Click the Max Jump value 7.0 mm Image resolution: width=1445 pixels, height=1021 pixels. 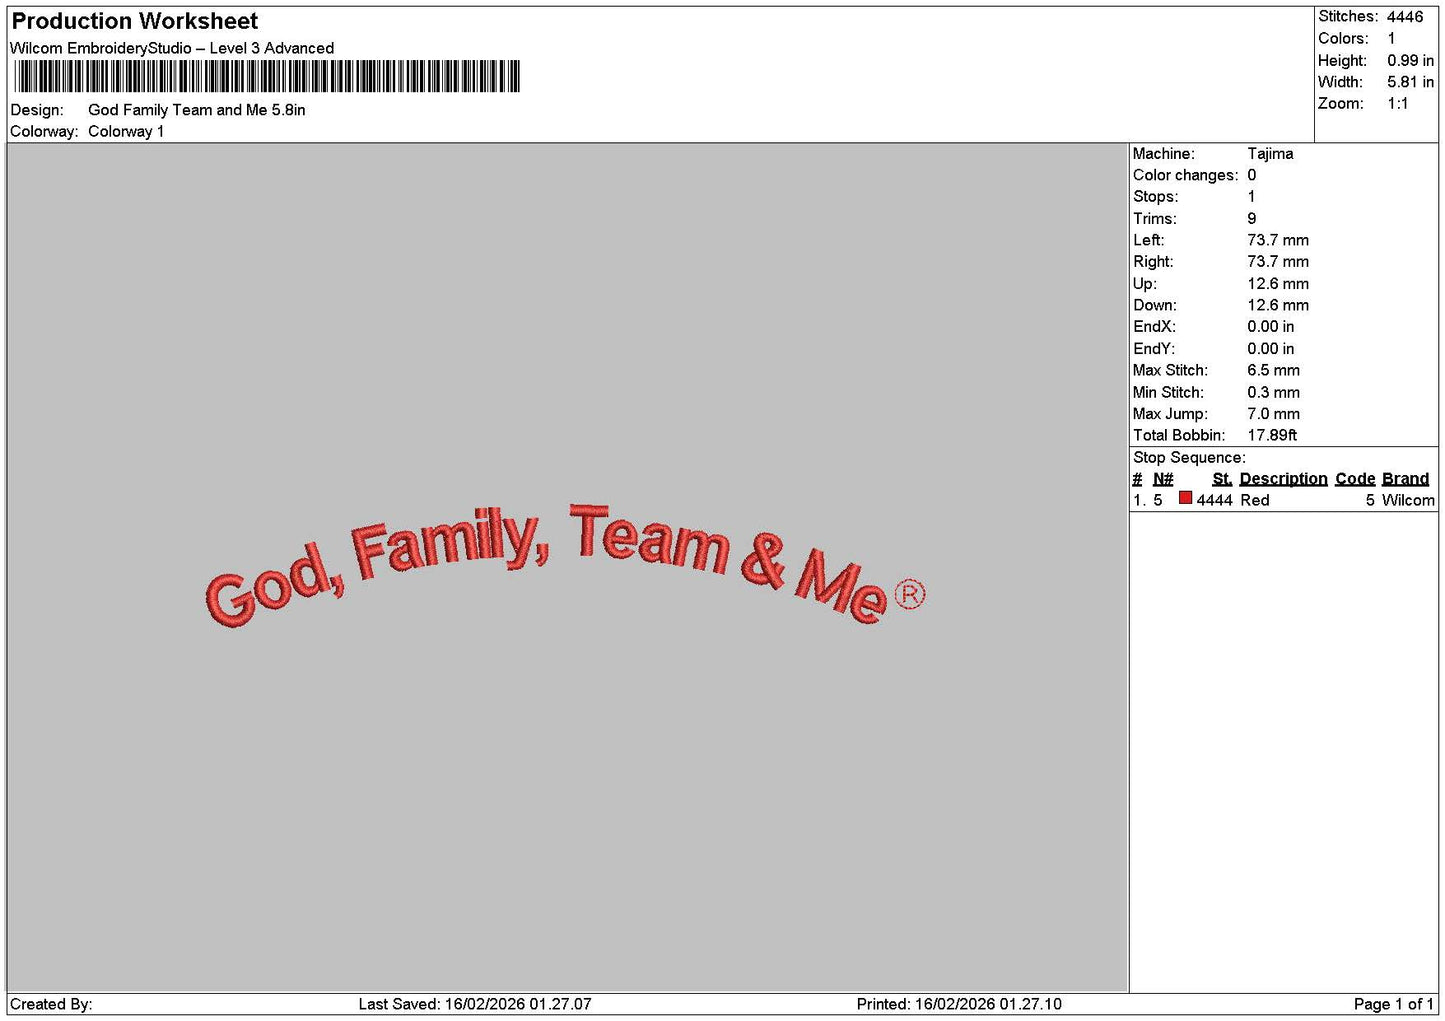(1274, 414)
